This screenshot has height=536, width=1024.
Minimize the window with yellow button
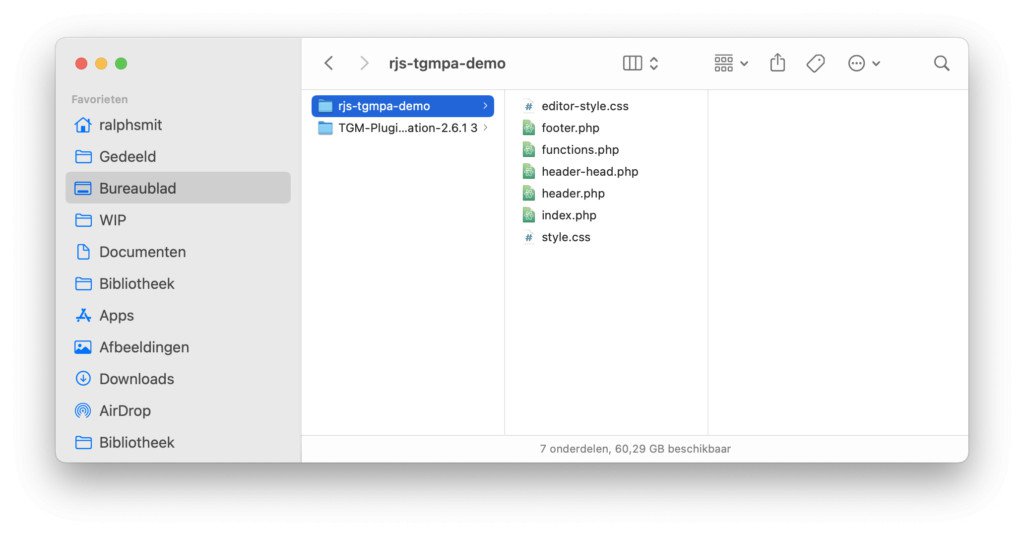[x=101, y=63]
